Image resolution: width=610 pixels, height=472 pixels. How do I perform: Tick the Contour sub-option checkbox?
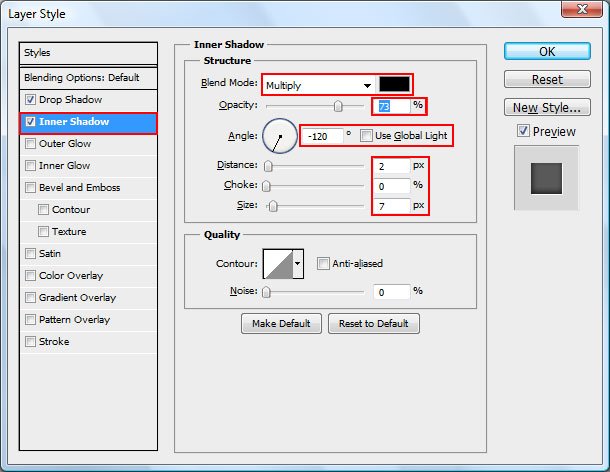(43, 210)
